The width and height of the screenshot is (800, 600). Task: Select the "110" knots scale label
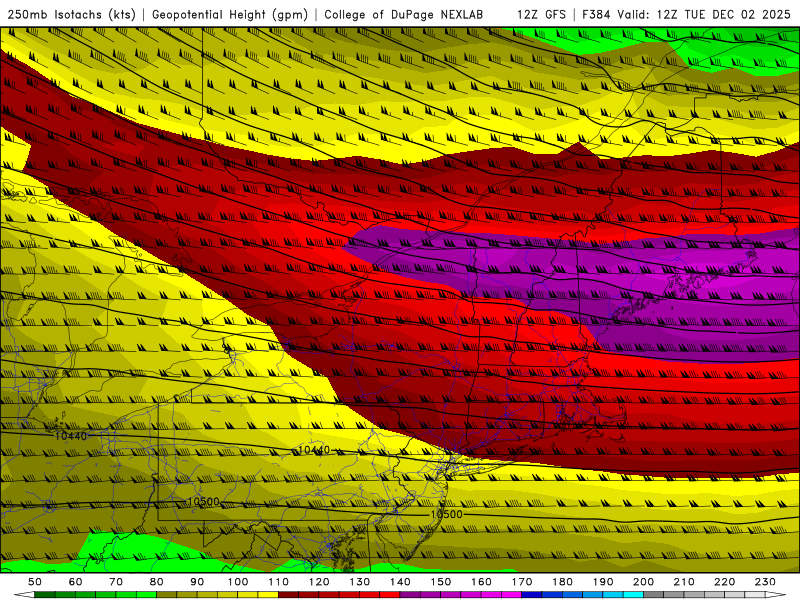tap(279, 582)
